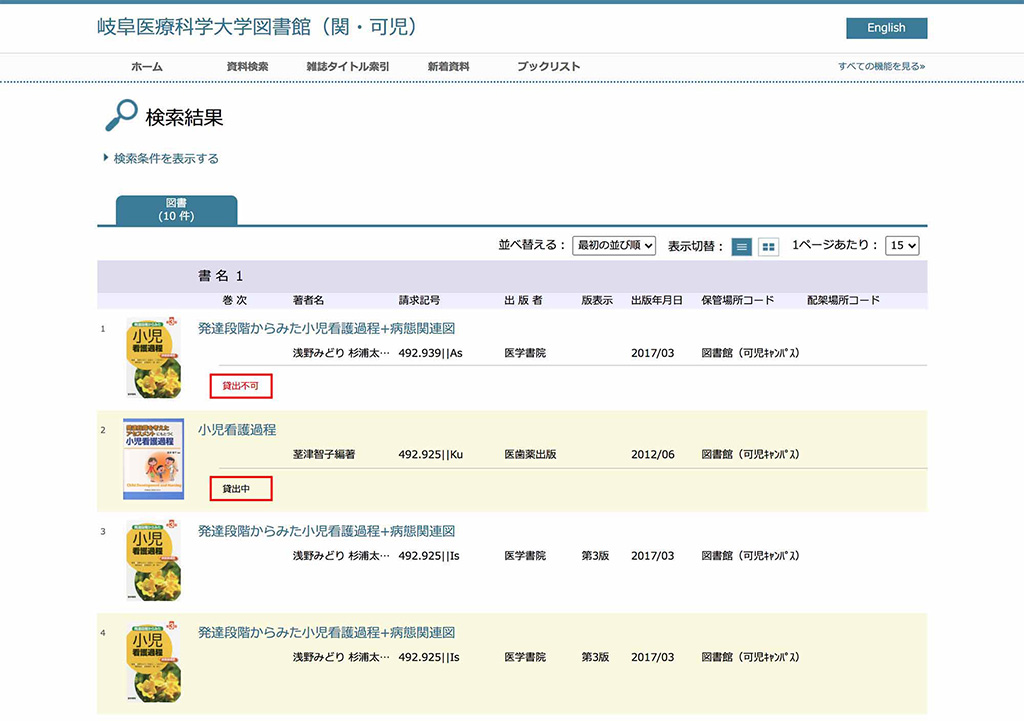Go to ホーム in navigation menu
The width and height of the screenshot is (1024, 721).
pos(146,67)
